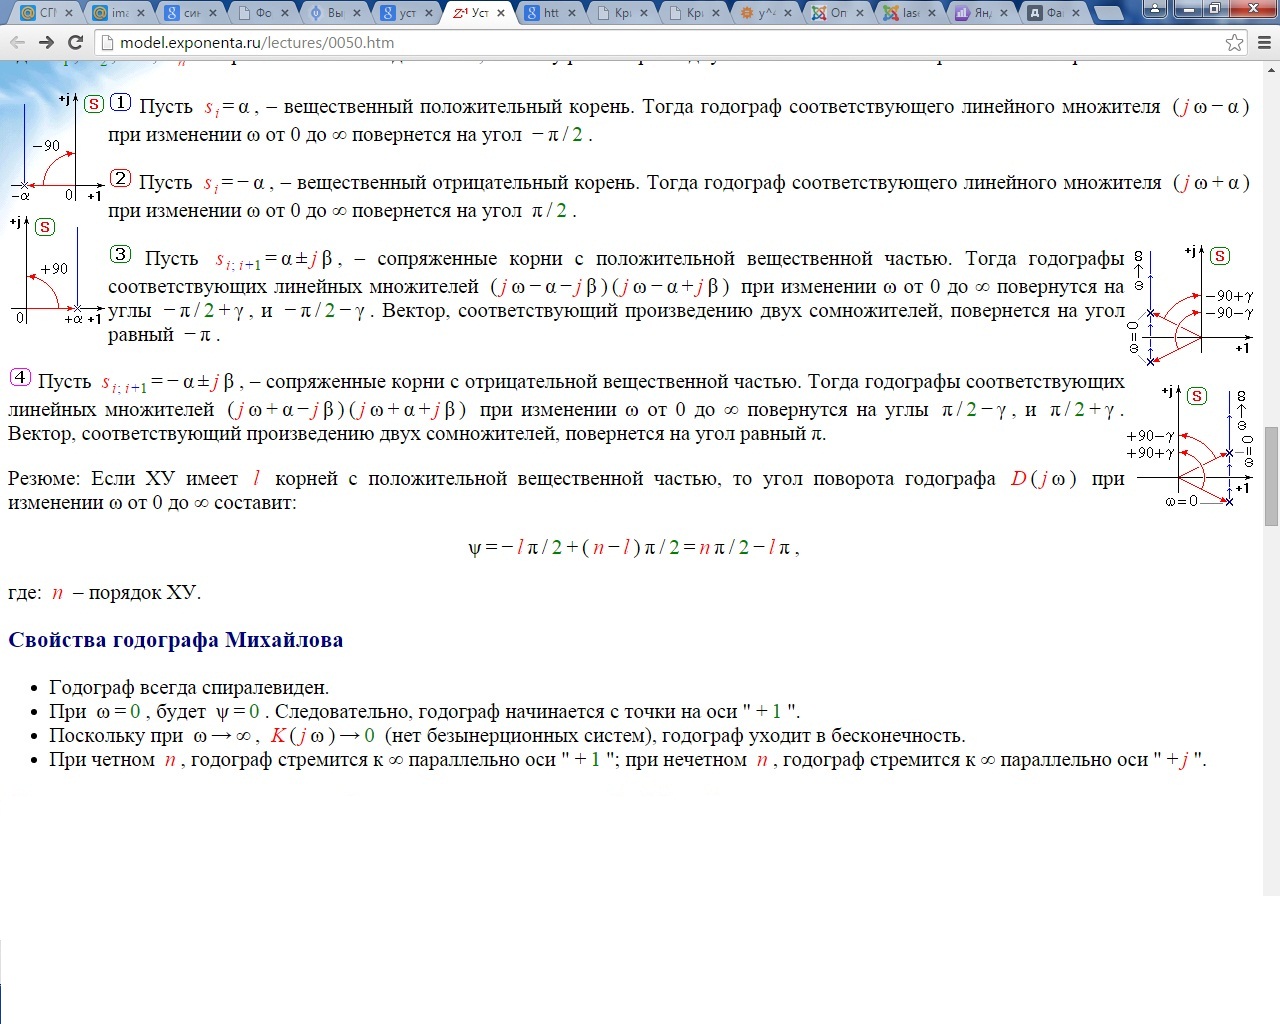Viewport: 1280px width, 1024px height.
Task: Switch to the 'Кр' tab beside 'htt' tab
Action: (622, 13)
